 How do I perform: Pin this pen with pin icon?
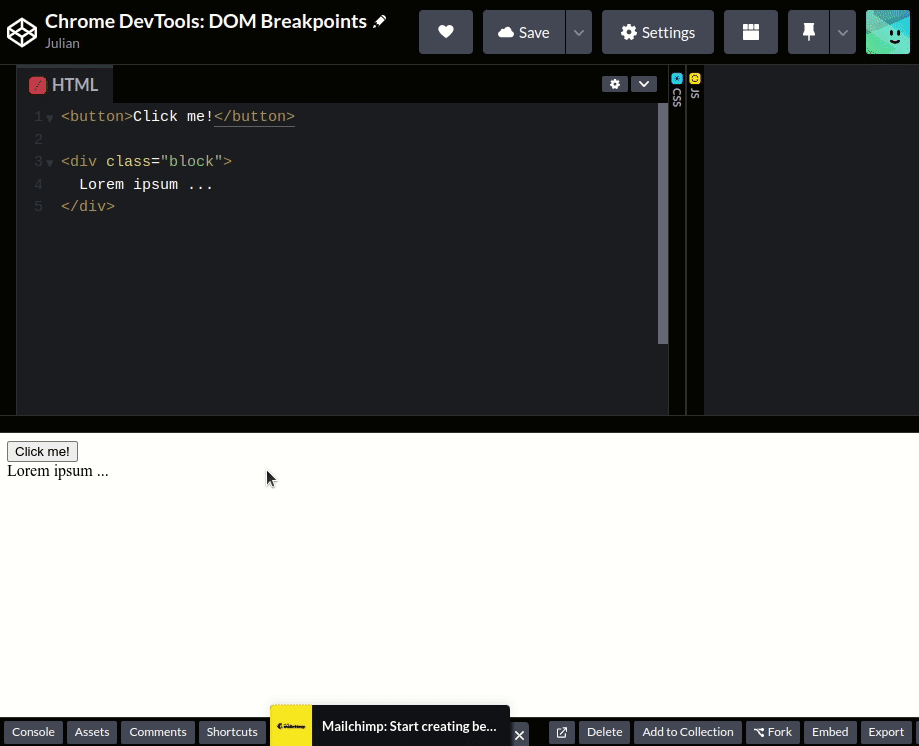[809, 32]
